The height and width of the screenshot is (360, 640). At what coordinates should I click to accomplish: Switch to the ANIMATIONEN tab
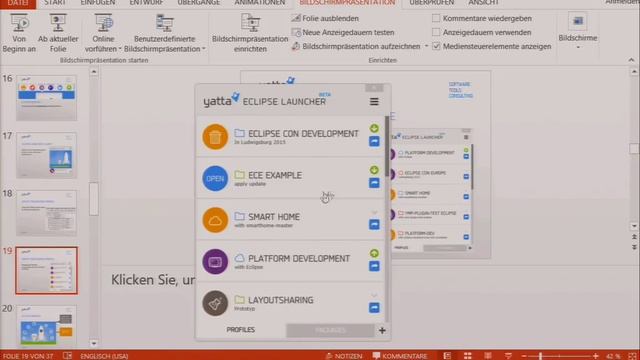point(260,3)
